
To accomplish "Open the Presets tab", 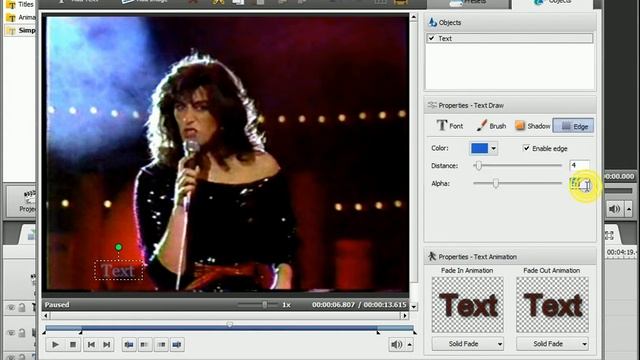I will (x=468, y=4).
